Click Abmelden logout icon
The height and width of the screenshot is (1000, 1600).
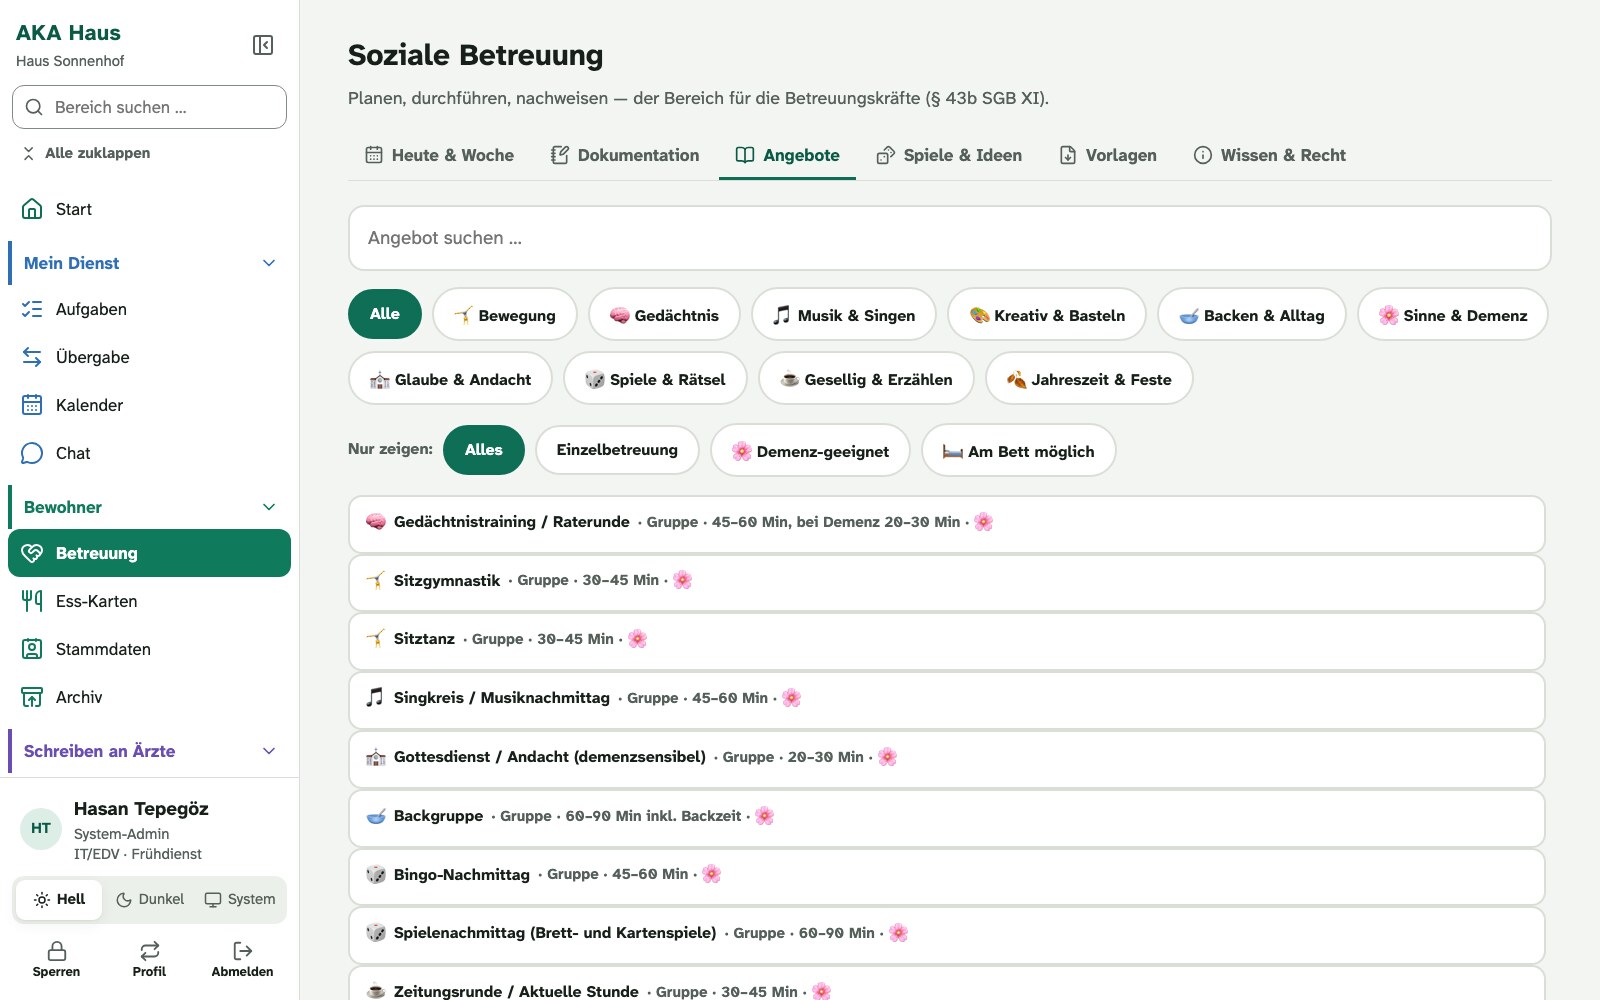coord(242,951)
